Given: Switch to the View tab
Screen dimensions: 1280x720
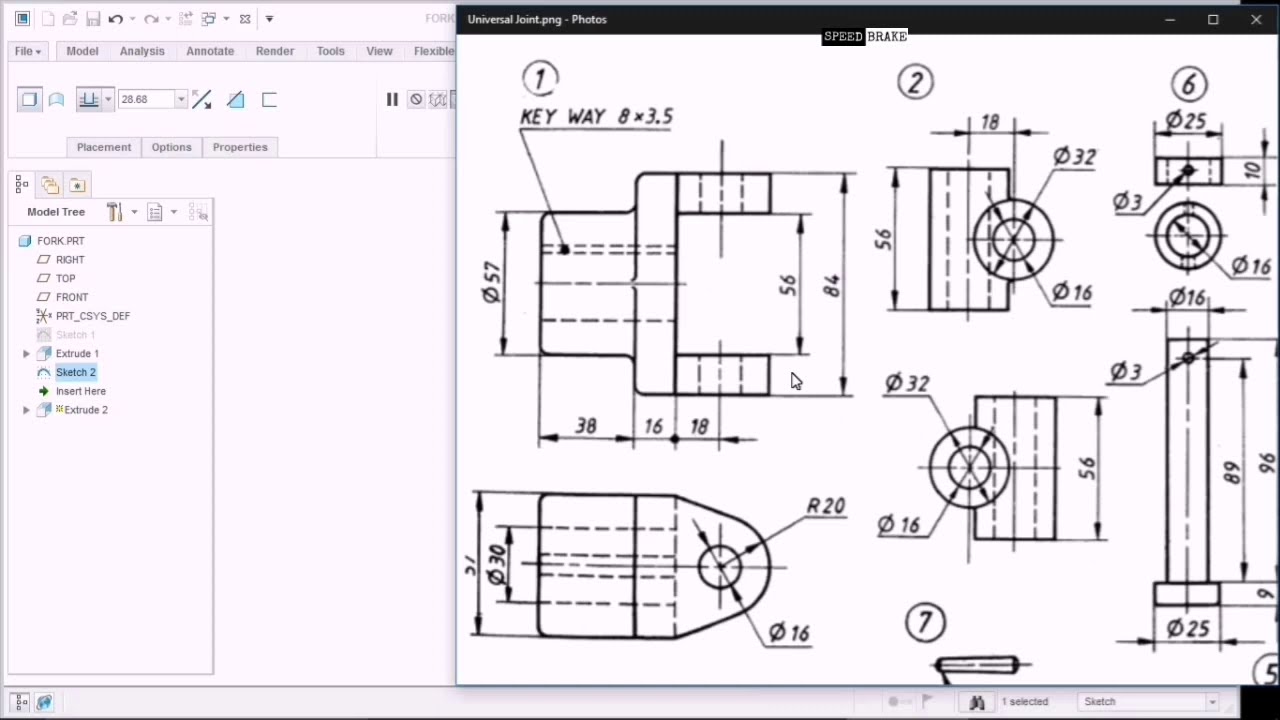Looking at the screenshot, I should click(x=379, y=51).
